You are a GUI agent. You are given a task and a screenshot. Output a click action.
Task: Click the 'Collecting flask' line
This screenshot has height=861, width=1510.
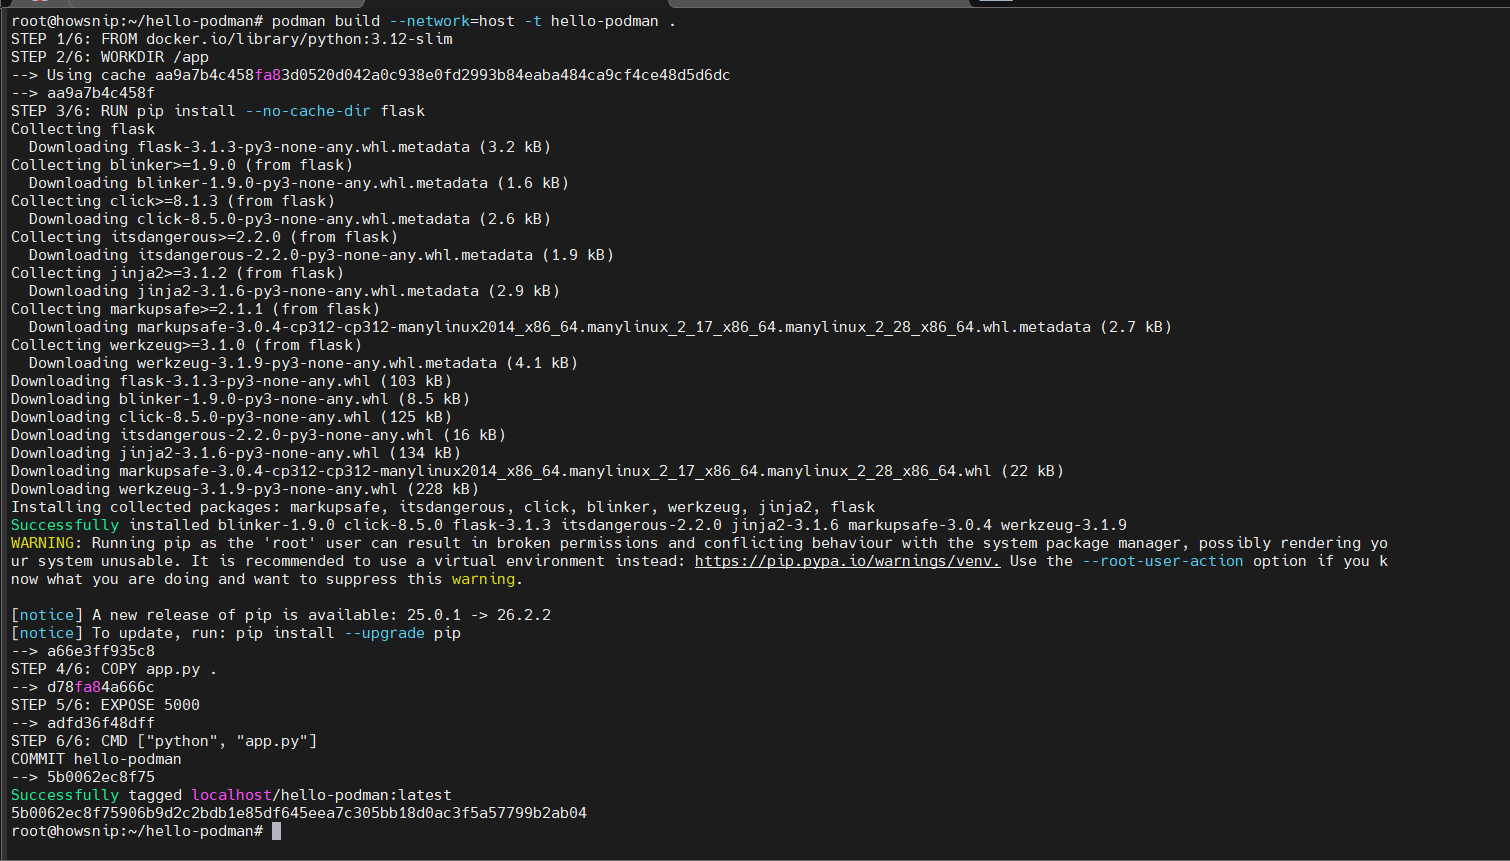83,129
